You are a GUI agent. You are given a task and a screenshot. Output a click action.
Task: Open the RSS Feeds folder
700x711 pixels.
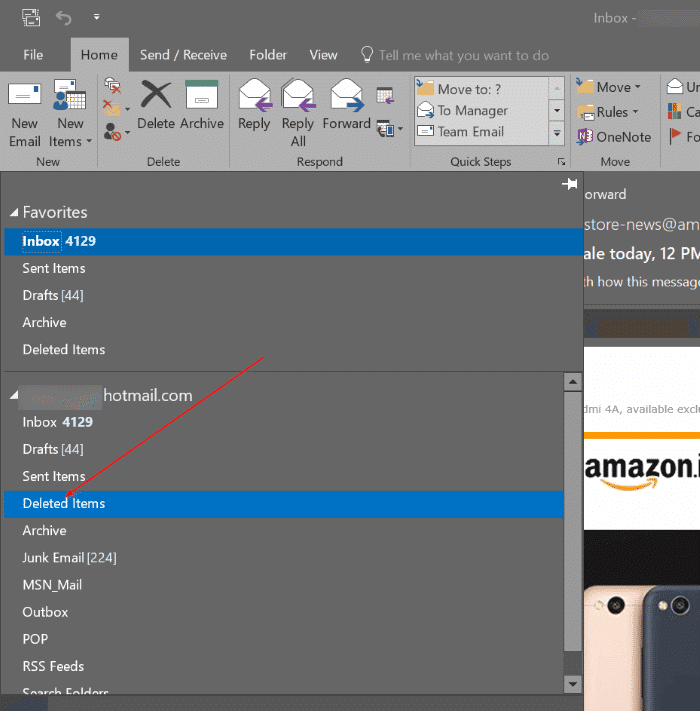pos(284,667)
